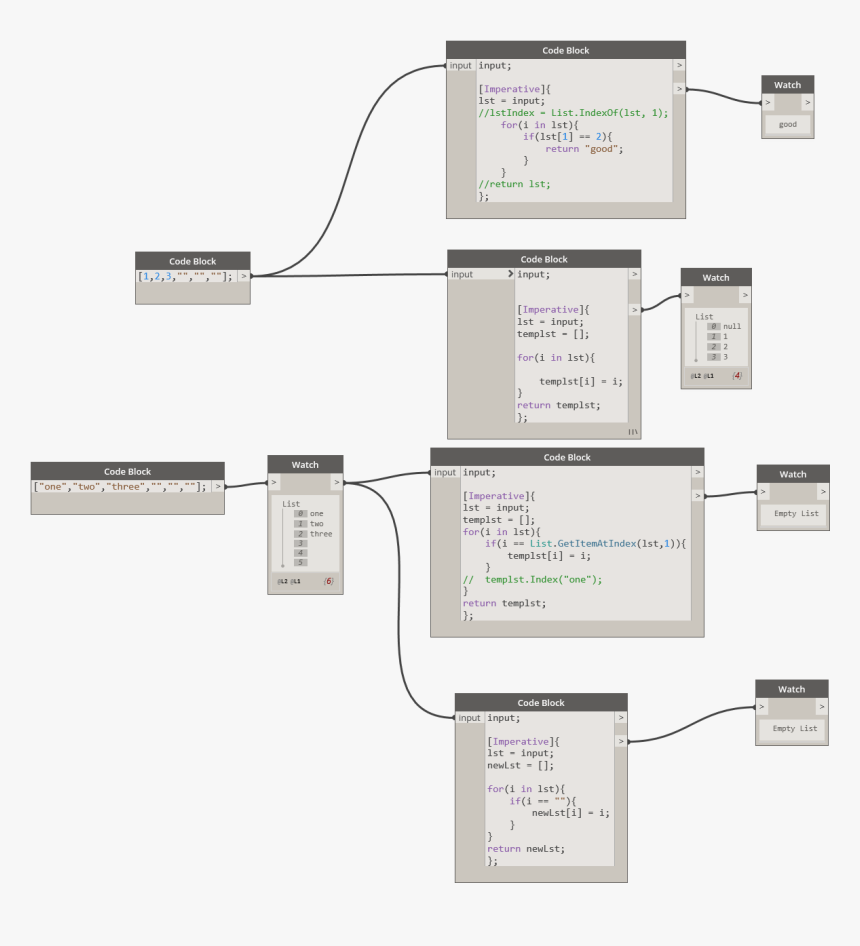Expand the input chevron on the bottom-right Watch node
Image resolution: width=860 pixels, height=946 pixels.
(x=762, y=706)
